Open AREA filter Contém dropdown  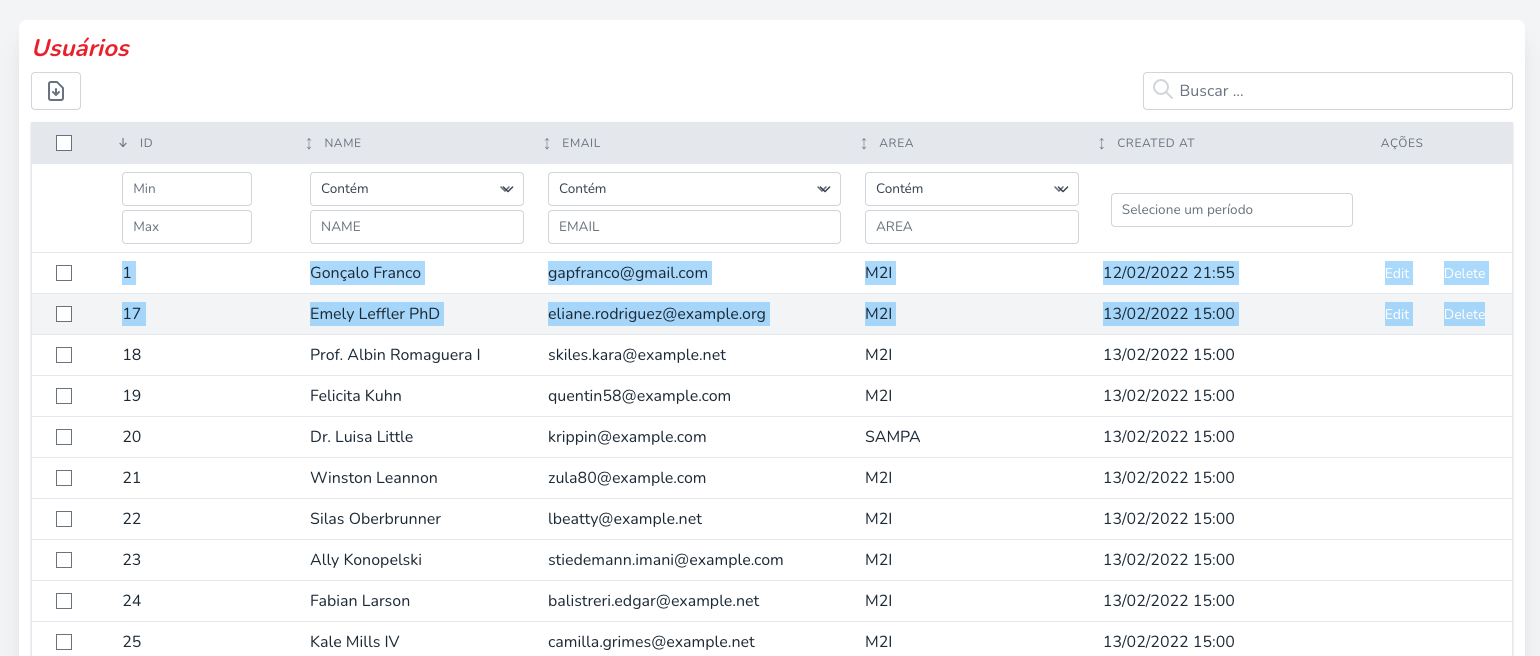(972, 189)
